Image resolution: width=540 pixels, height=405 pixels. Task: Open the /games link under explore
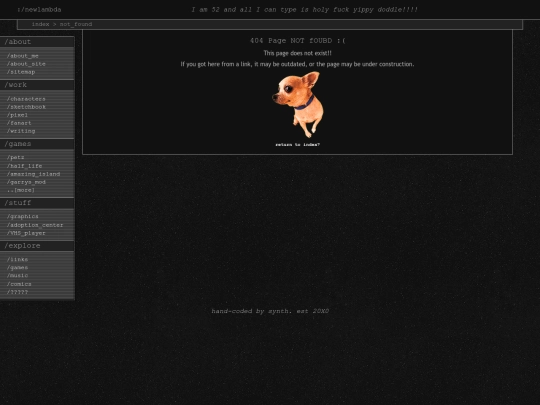[x=17, y=268]
